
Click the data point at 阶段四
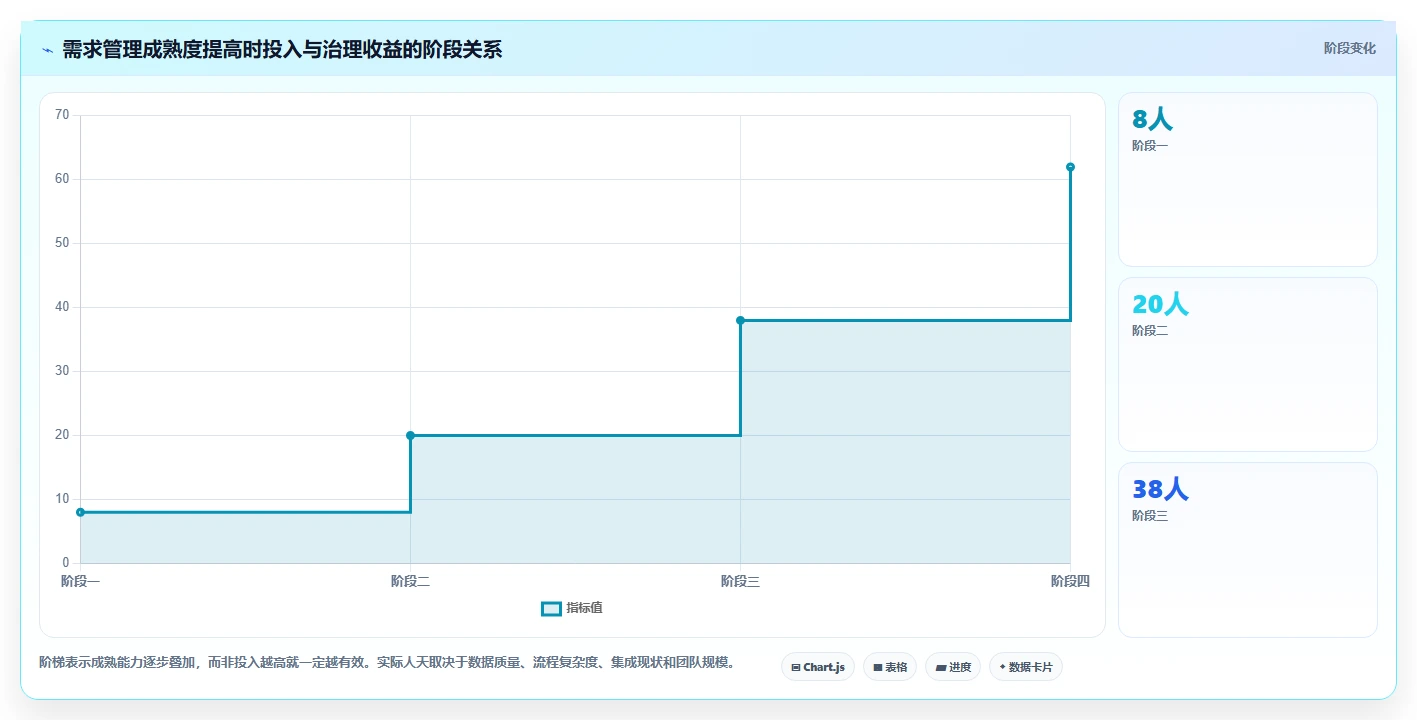click(1070, 167)
